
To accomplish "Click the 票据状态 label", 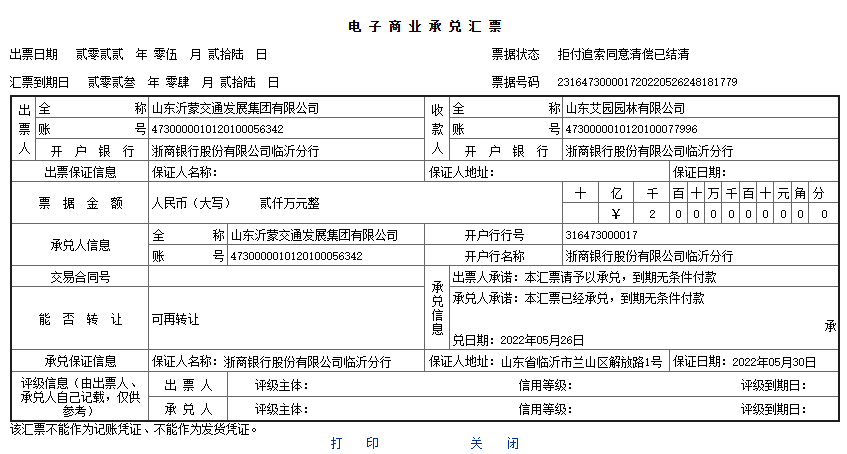I will point(515,55).
